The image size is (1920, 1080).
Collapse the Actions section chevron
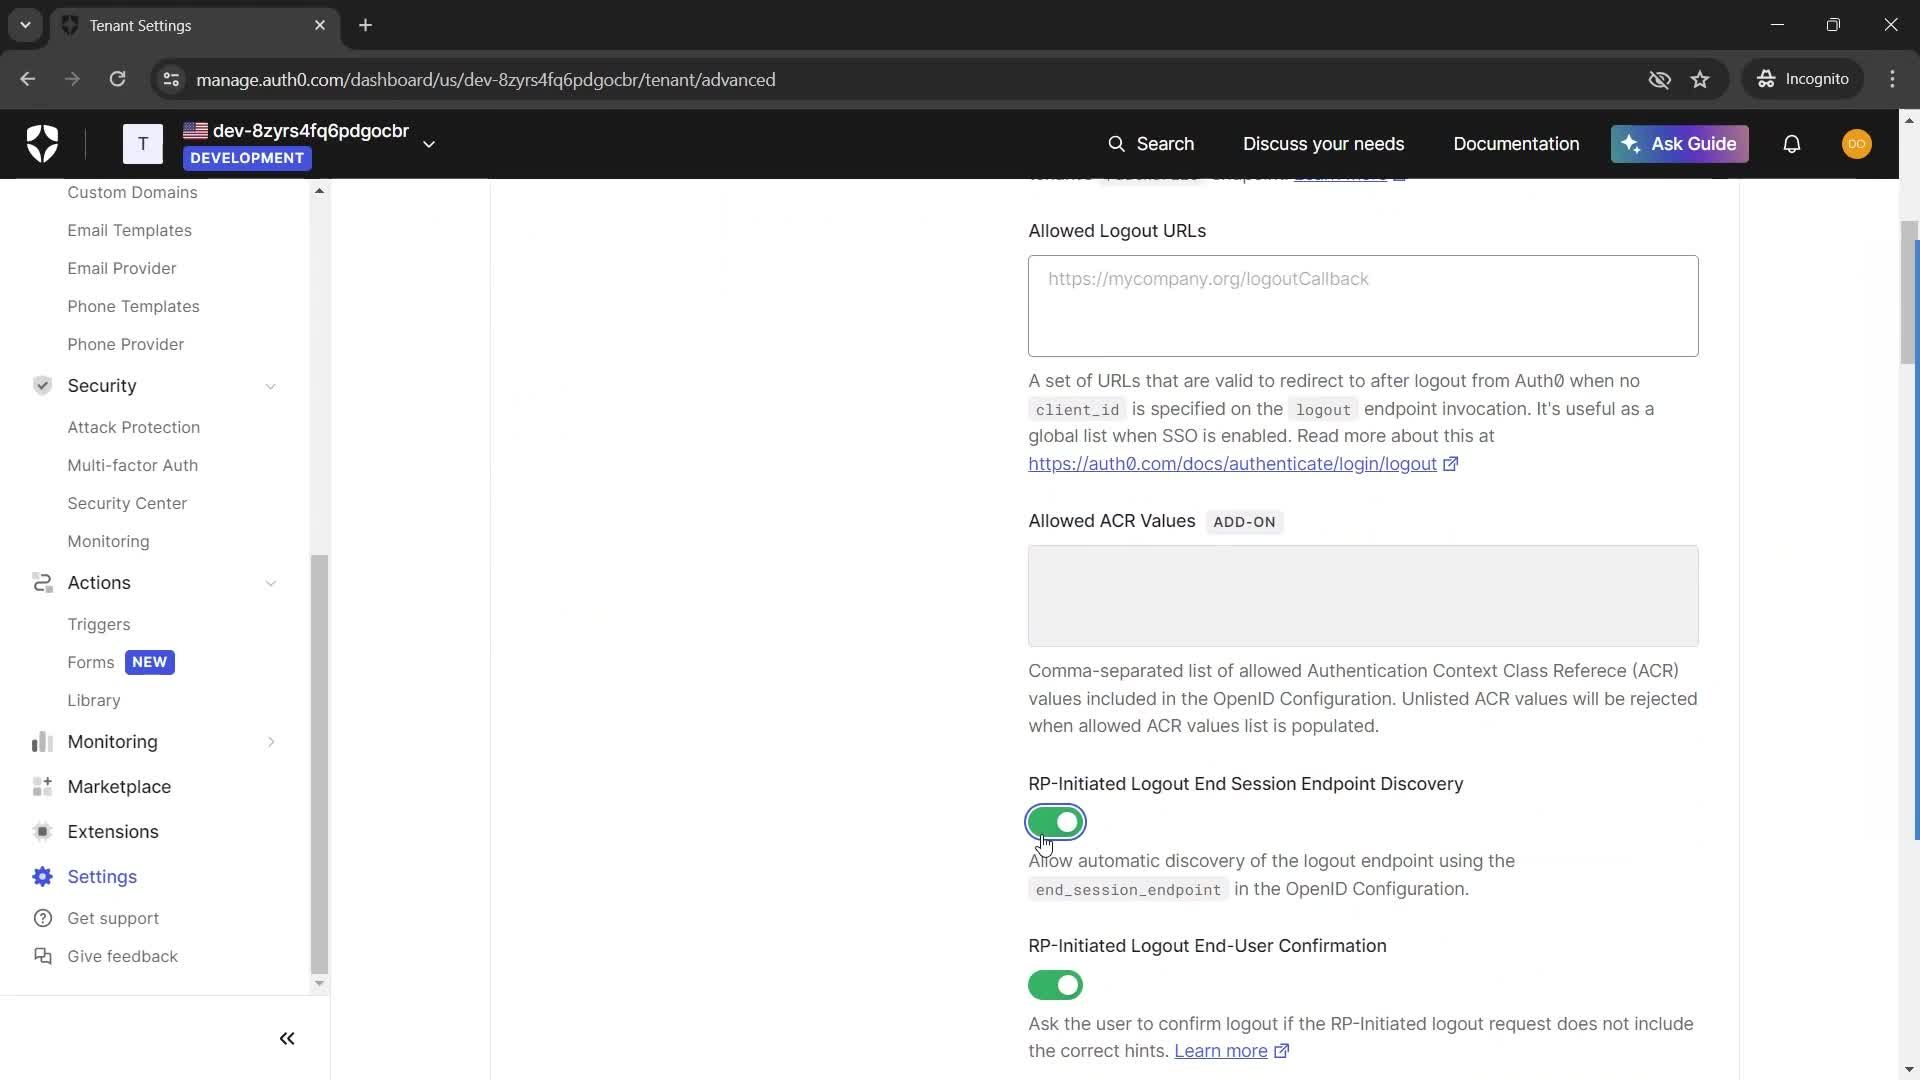(x=270, y=583)
